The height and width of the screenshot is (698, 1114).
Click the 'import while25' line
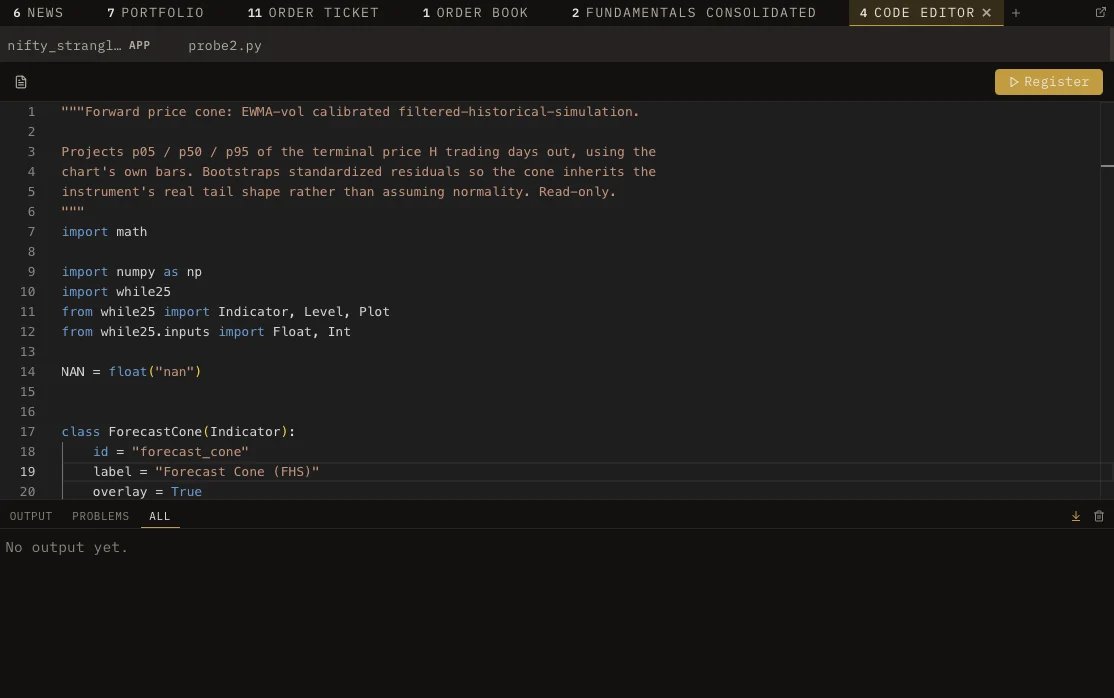pyautogui.click(x=116, y=291)
